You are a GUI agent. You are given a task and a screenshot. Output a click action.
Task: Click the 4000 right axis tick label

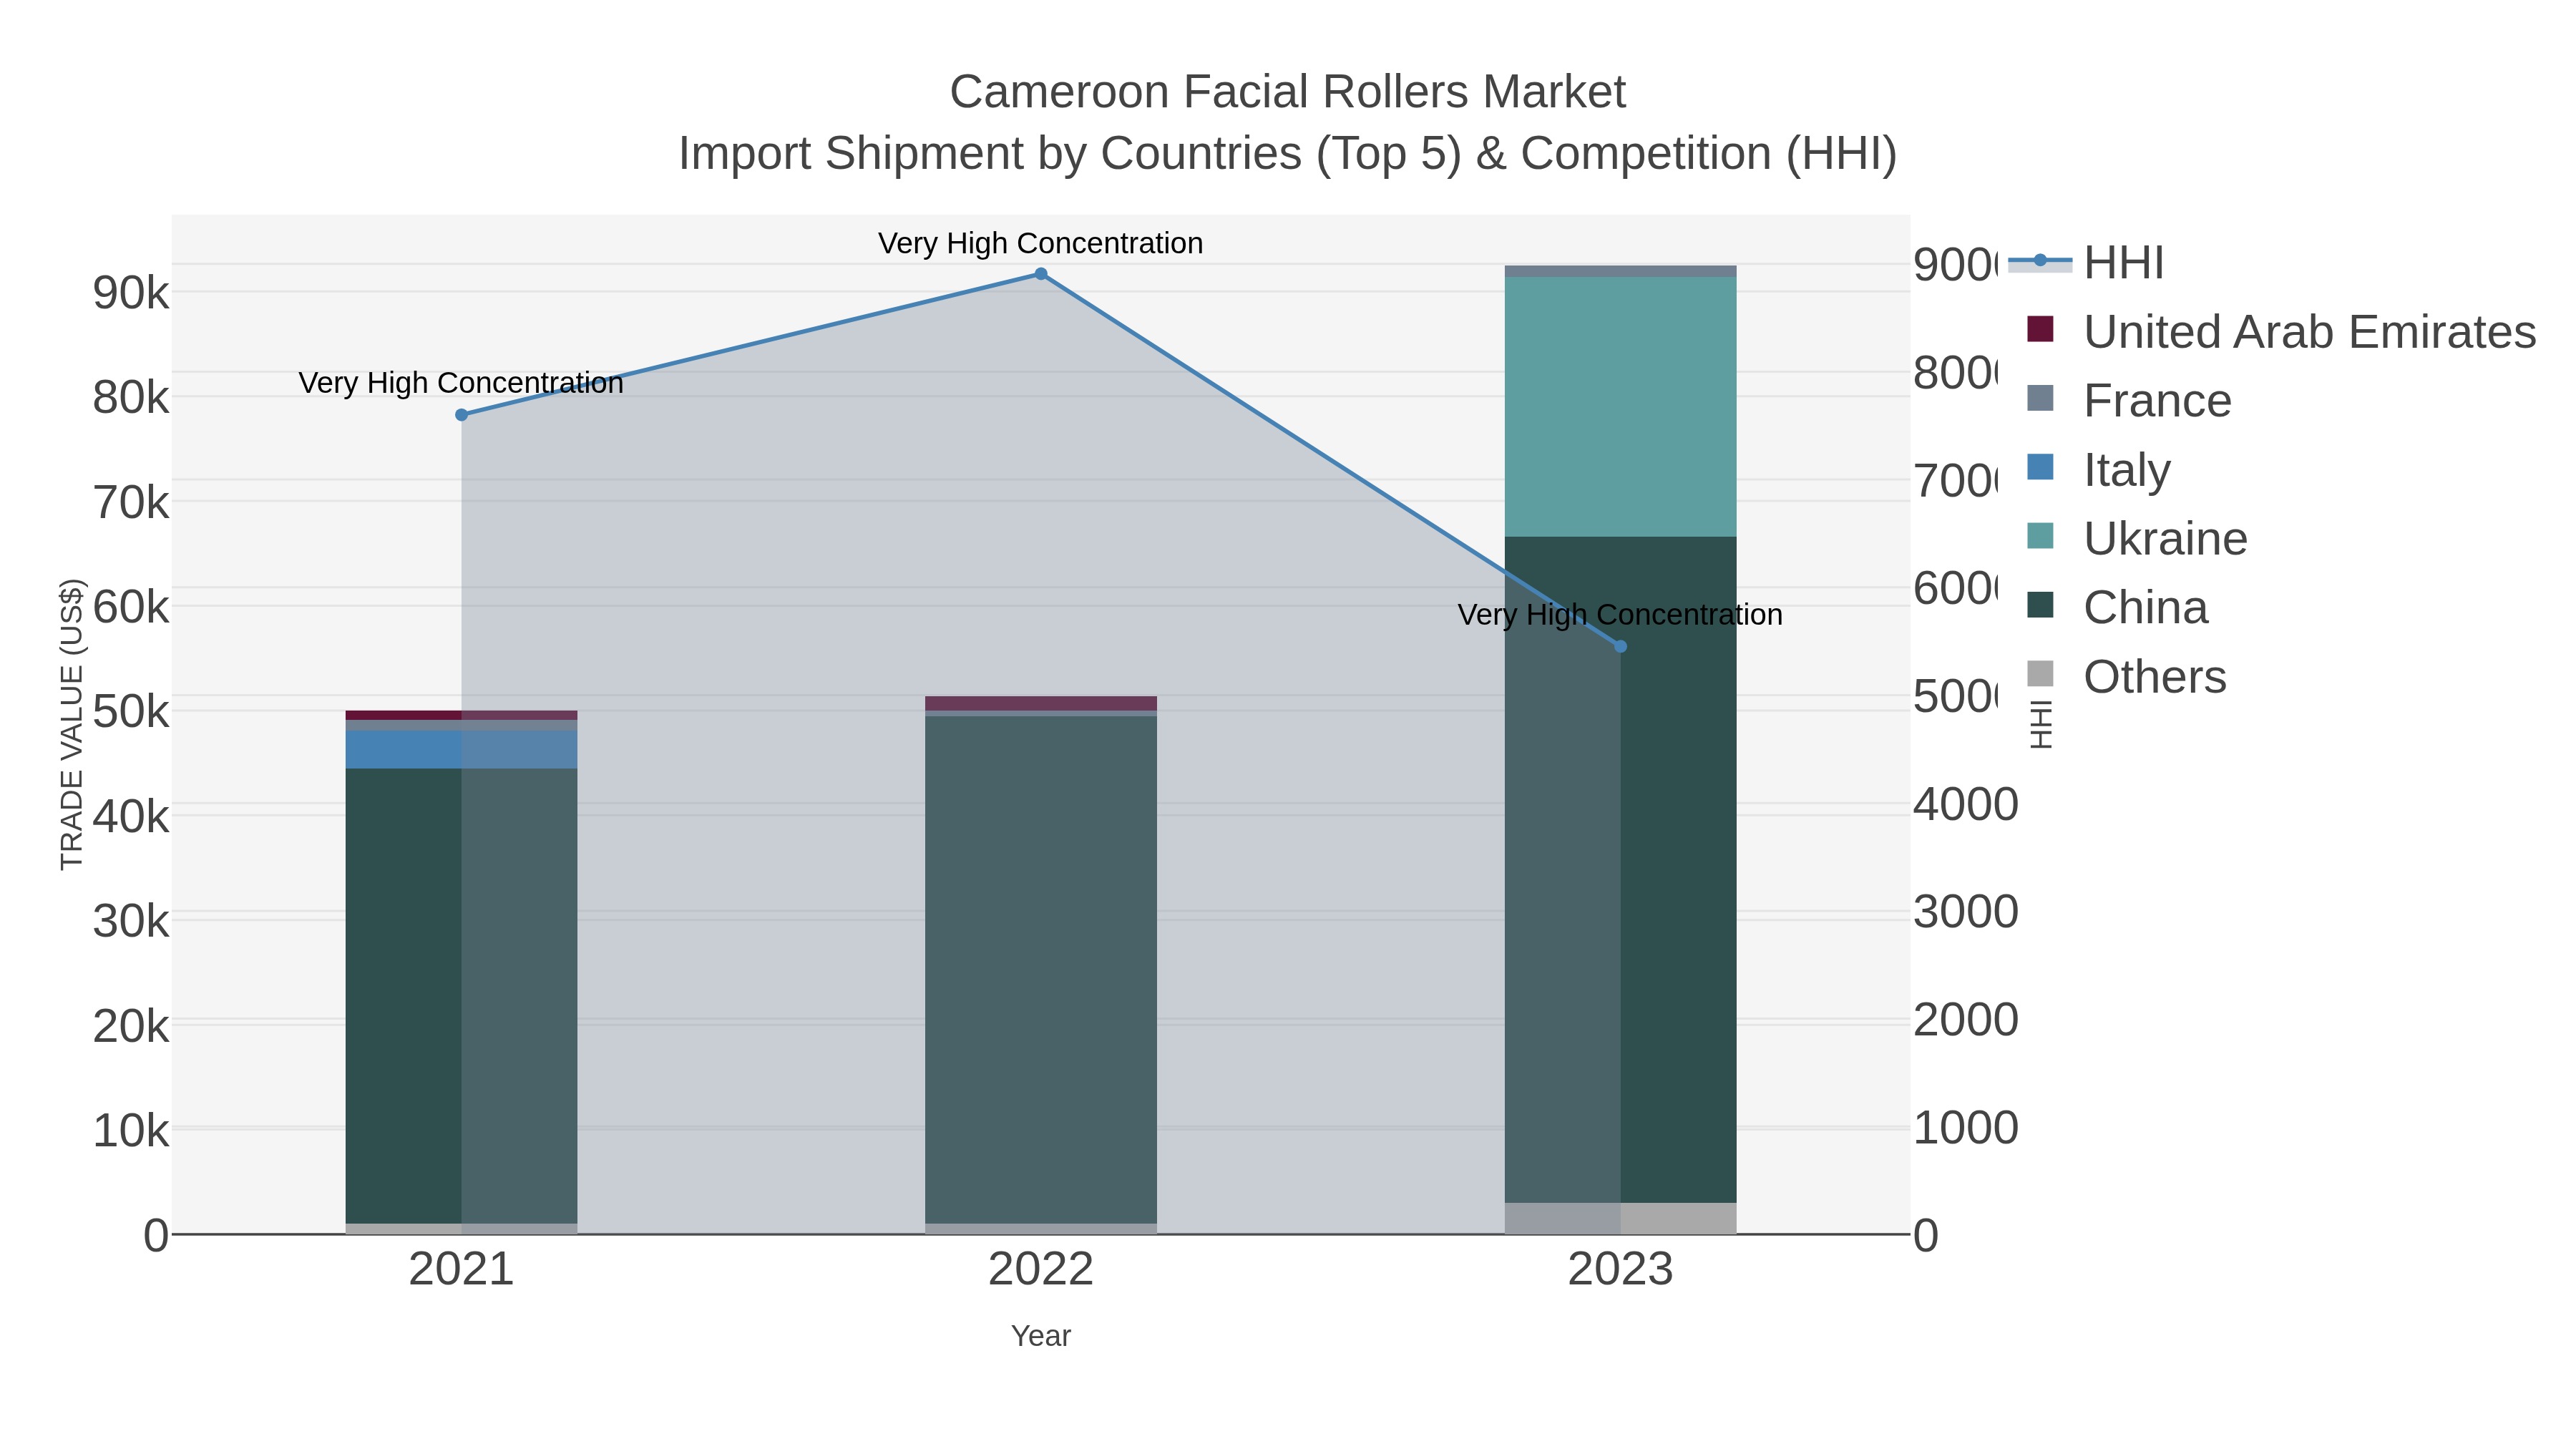(x=1966, y=805)
